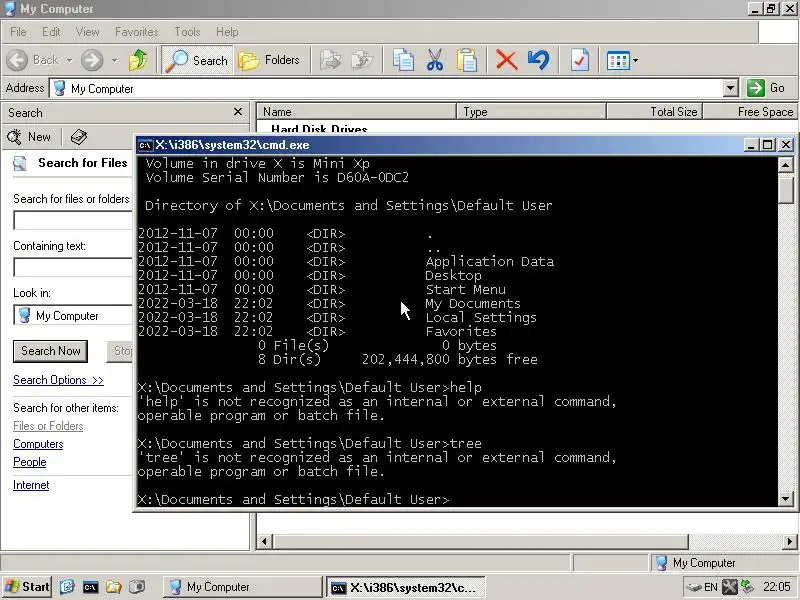Click the cmd.exe title bar system icon
Image resolution: width=800 pixels, height=600 pixels.
tap(145, 145)
